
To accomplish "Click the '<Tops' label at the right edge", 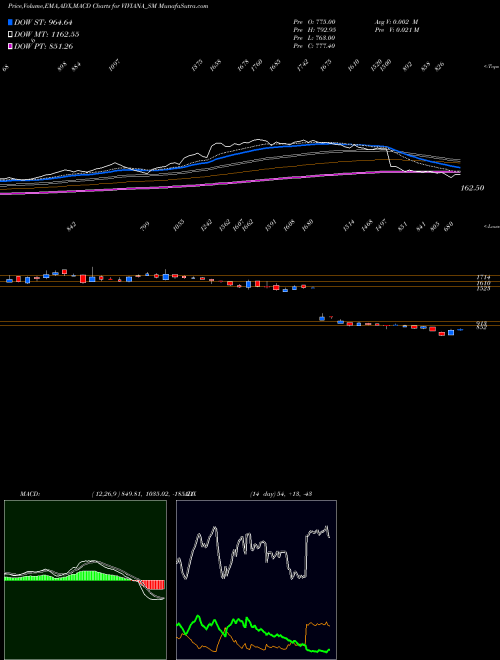I will click(x=491, y=67).
